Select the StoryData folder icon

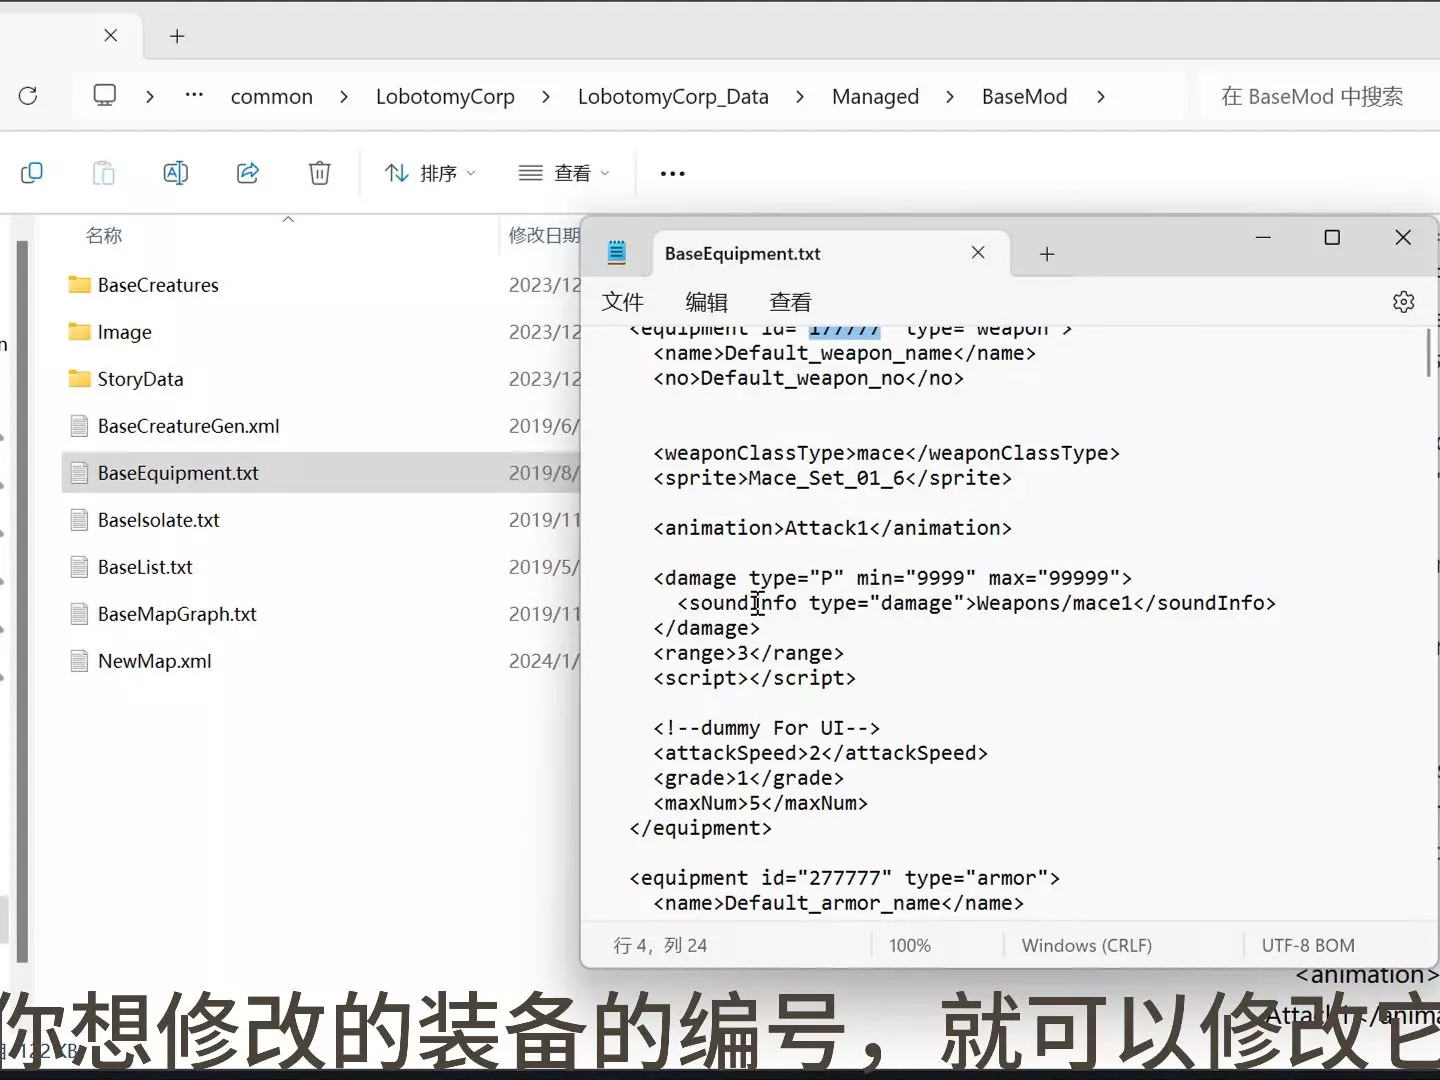(x=79, y=379)
